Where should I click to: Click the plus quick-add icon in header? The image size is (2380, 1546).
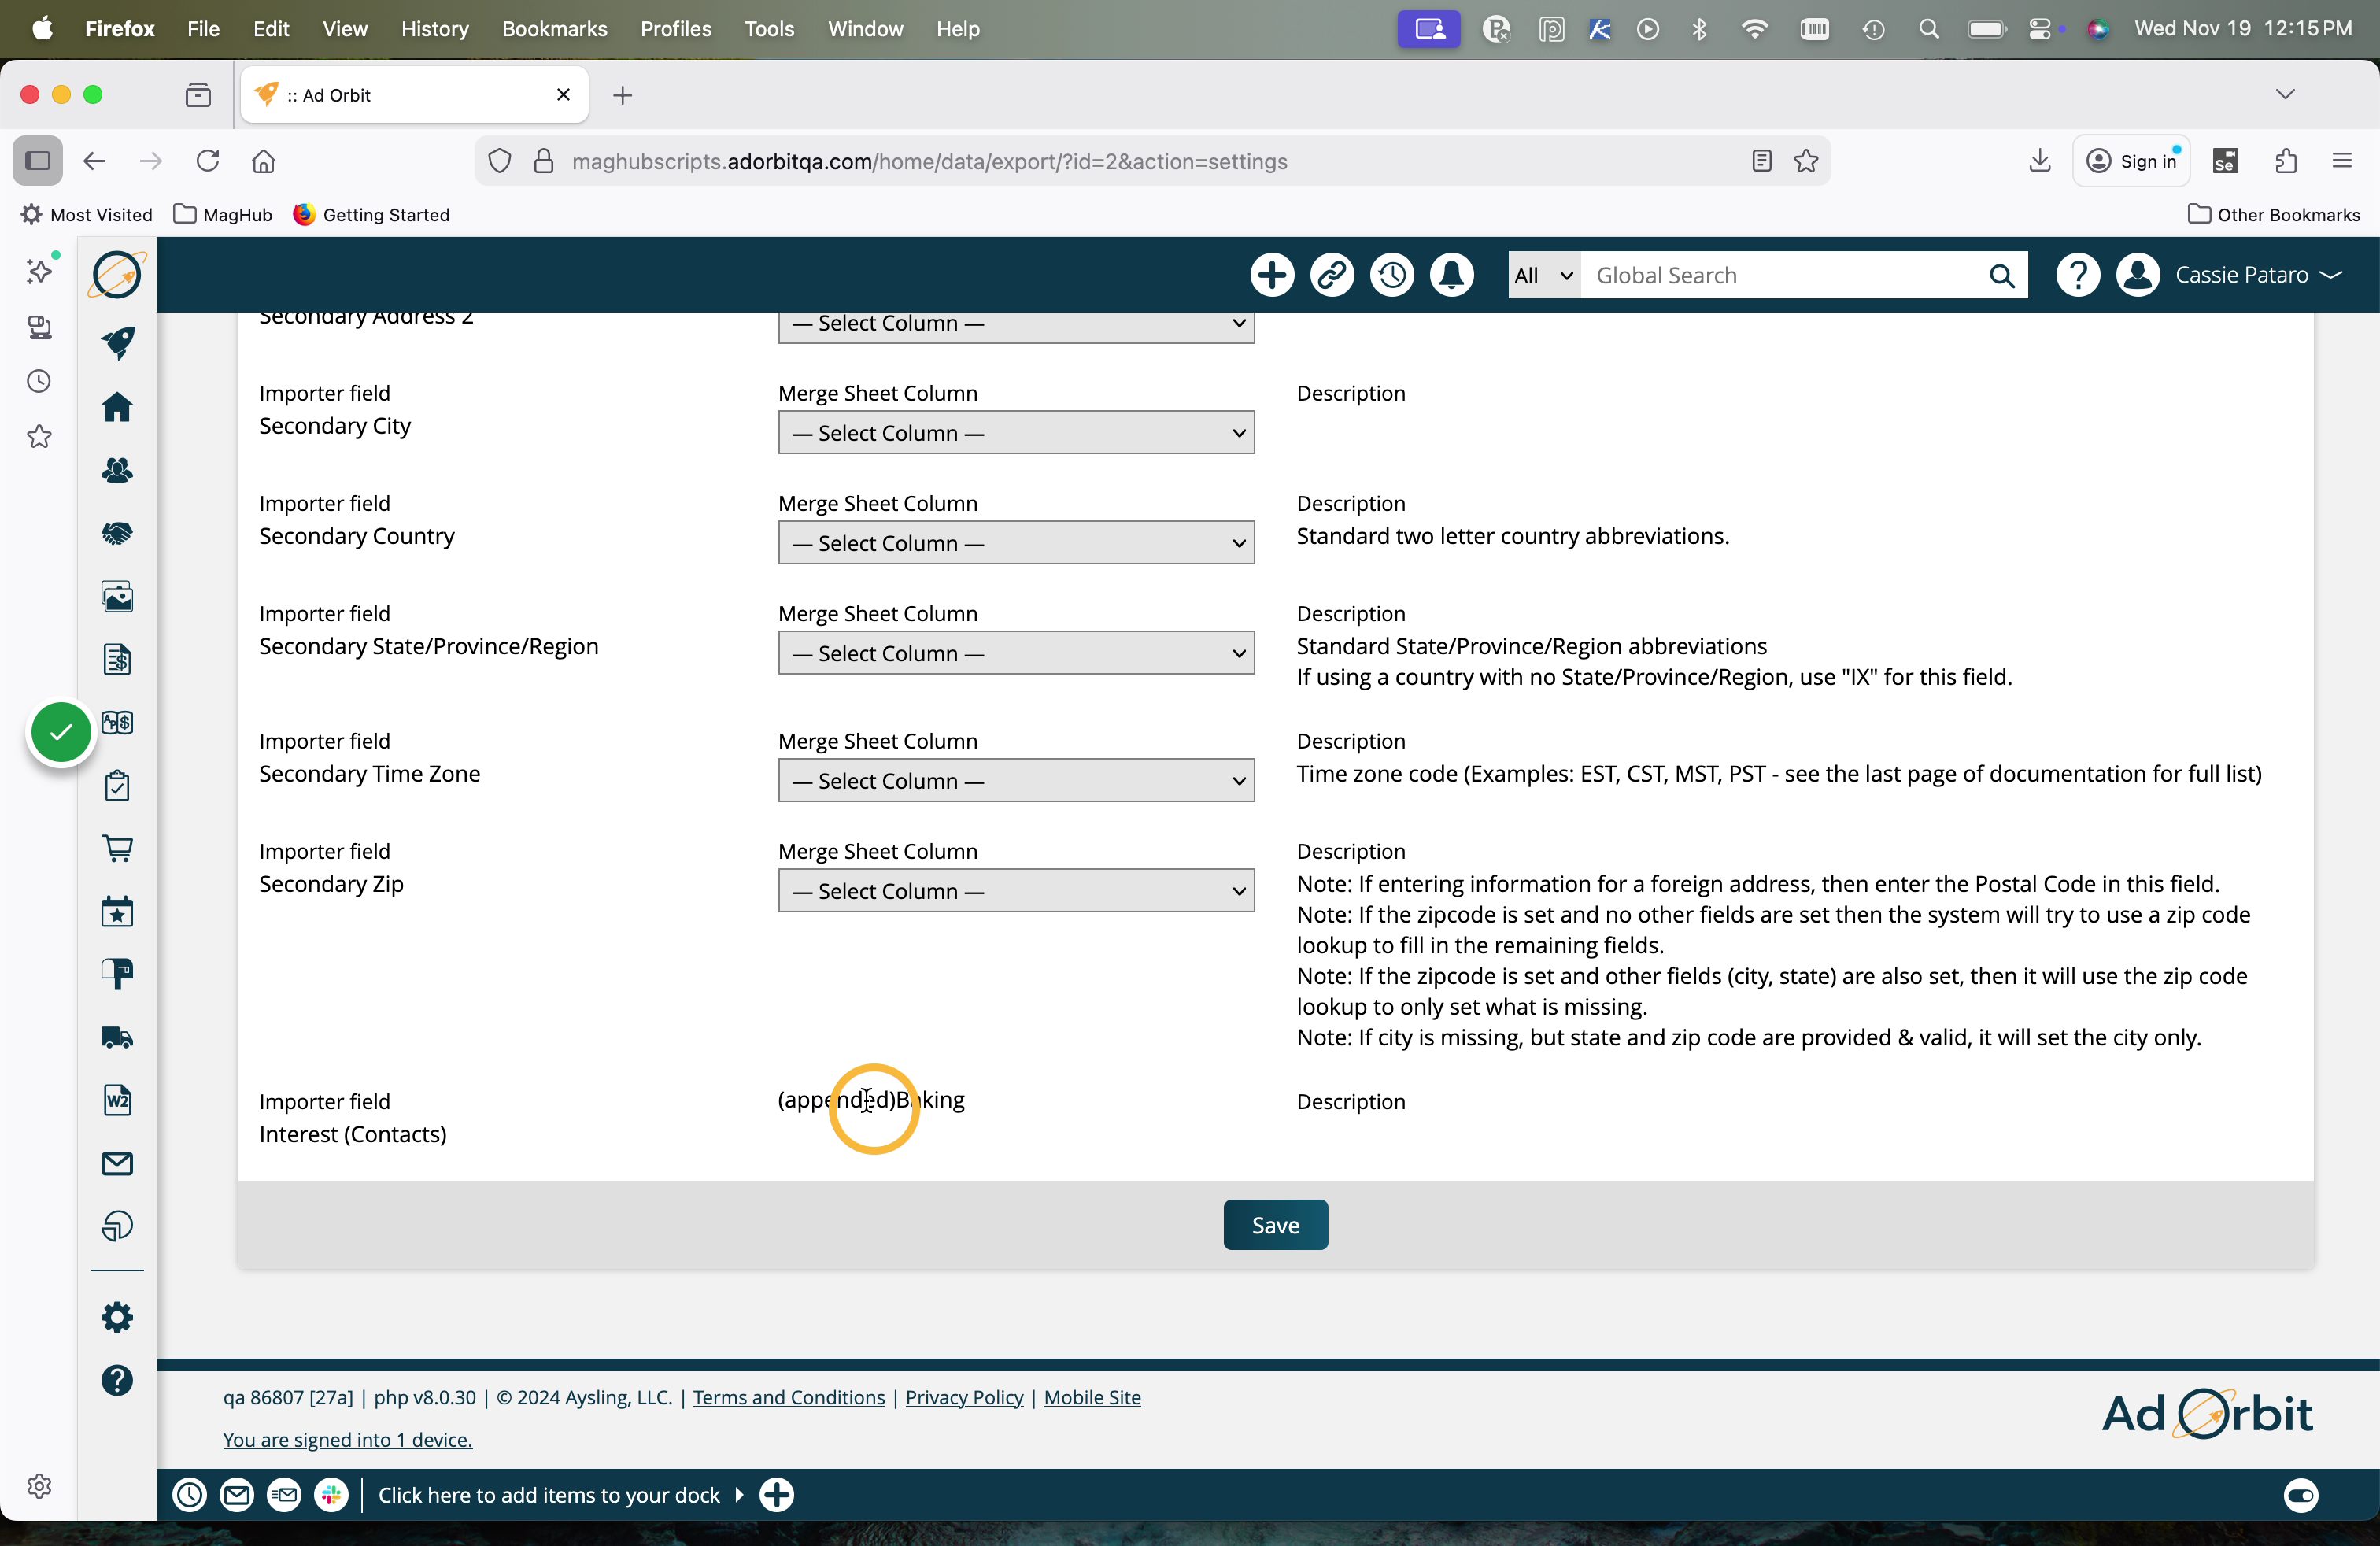[x=1272, y=275]
